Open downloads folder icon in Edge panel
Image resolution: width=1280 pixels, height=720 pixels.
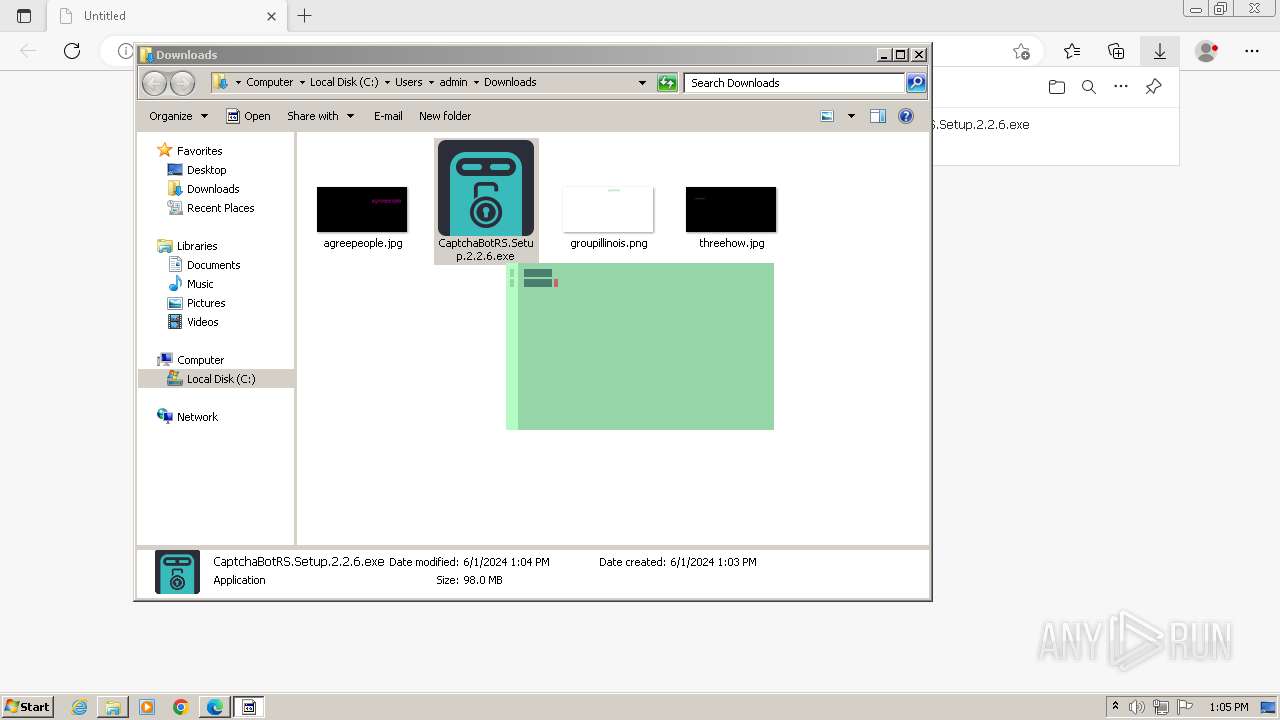[x=1057, y=87]
